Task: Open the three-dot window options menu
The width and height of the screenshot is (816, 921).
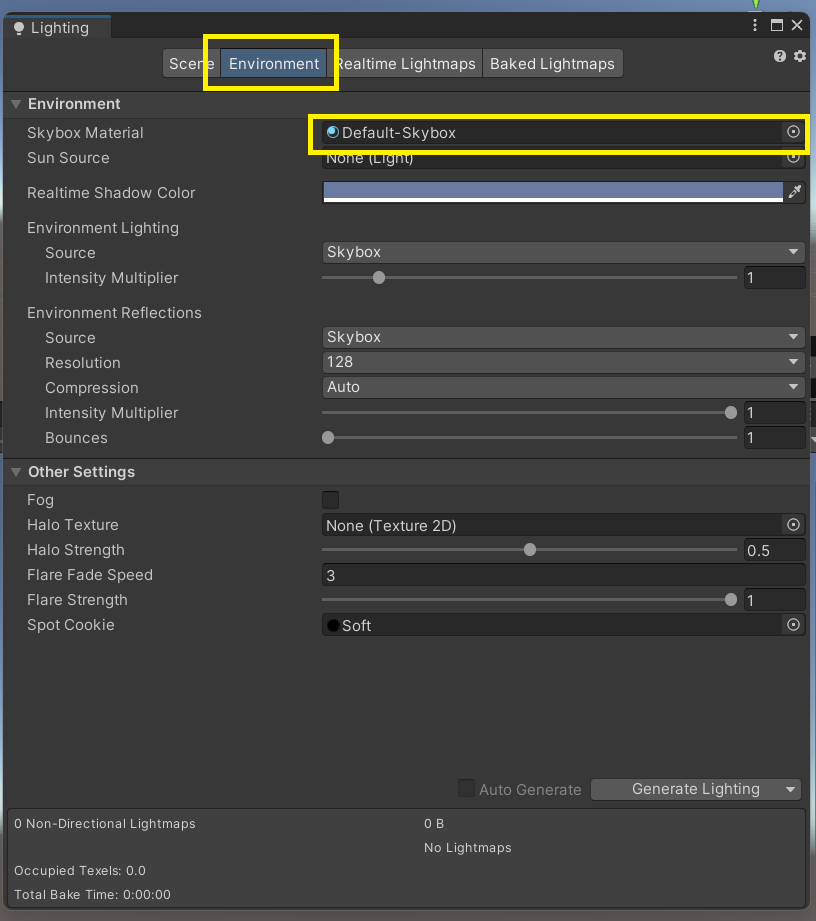Action: pos(755,25)
